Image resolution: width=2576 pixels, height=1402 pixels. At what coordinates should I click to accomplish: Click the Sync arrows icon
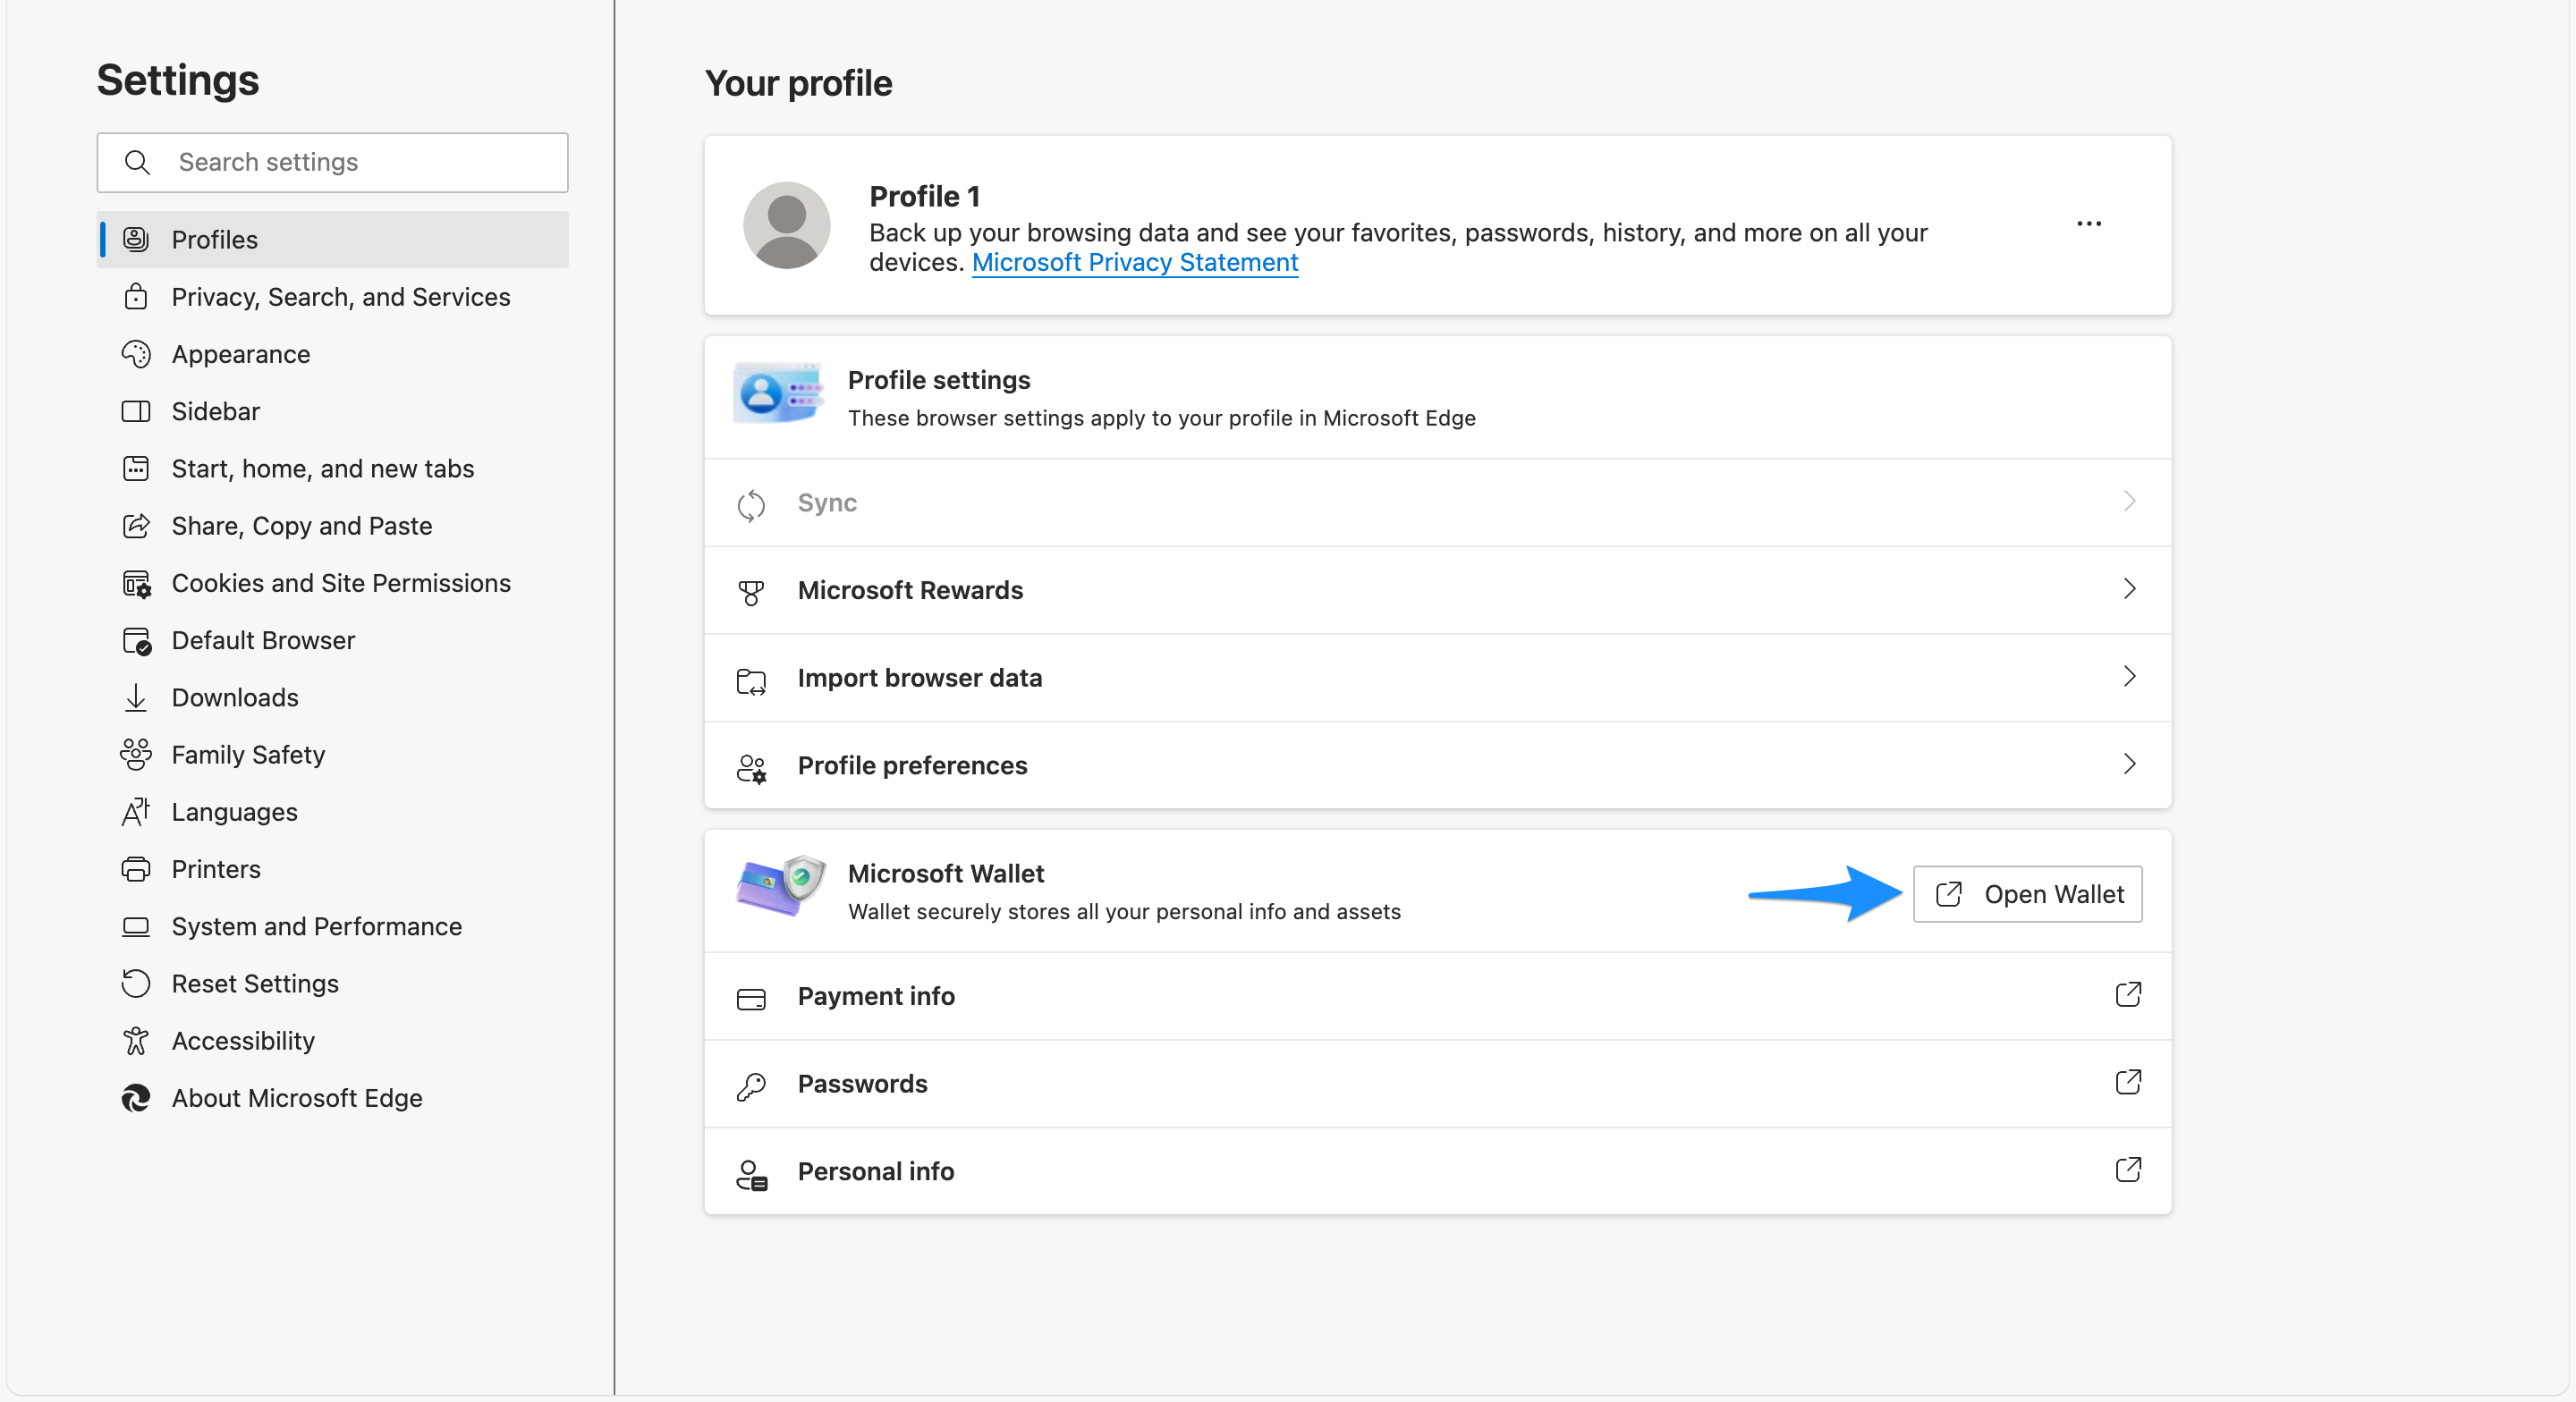pyautogui.click(x=751, y=505)
